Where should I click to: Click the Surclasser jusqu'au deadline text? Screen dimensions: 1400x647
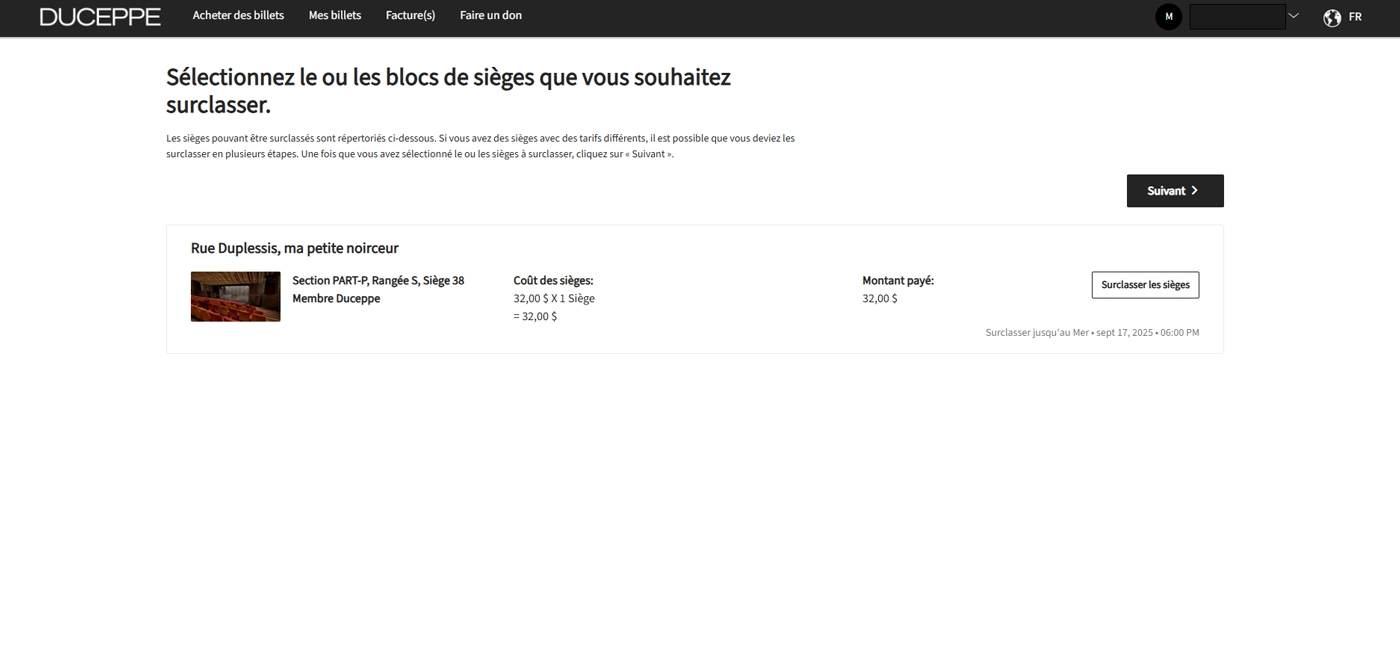click(1092, 333)
